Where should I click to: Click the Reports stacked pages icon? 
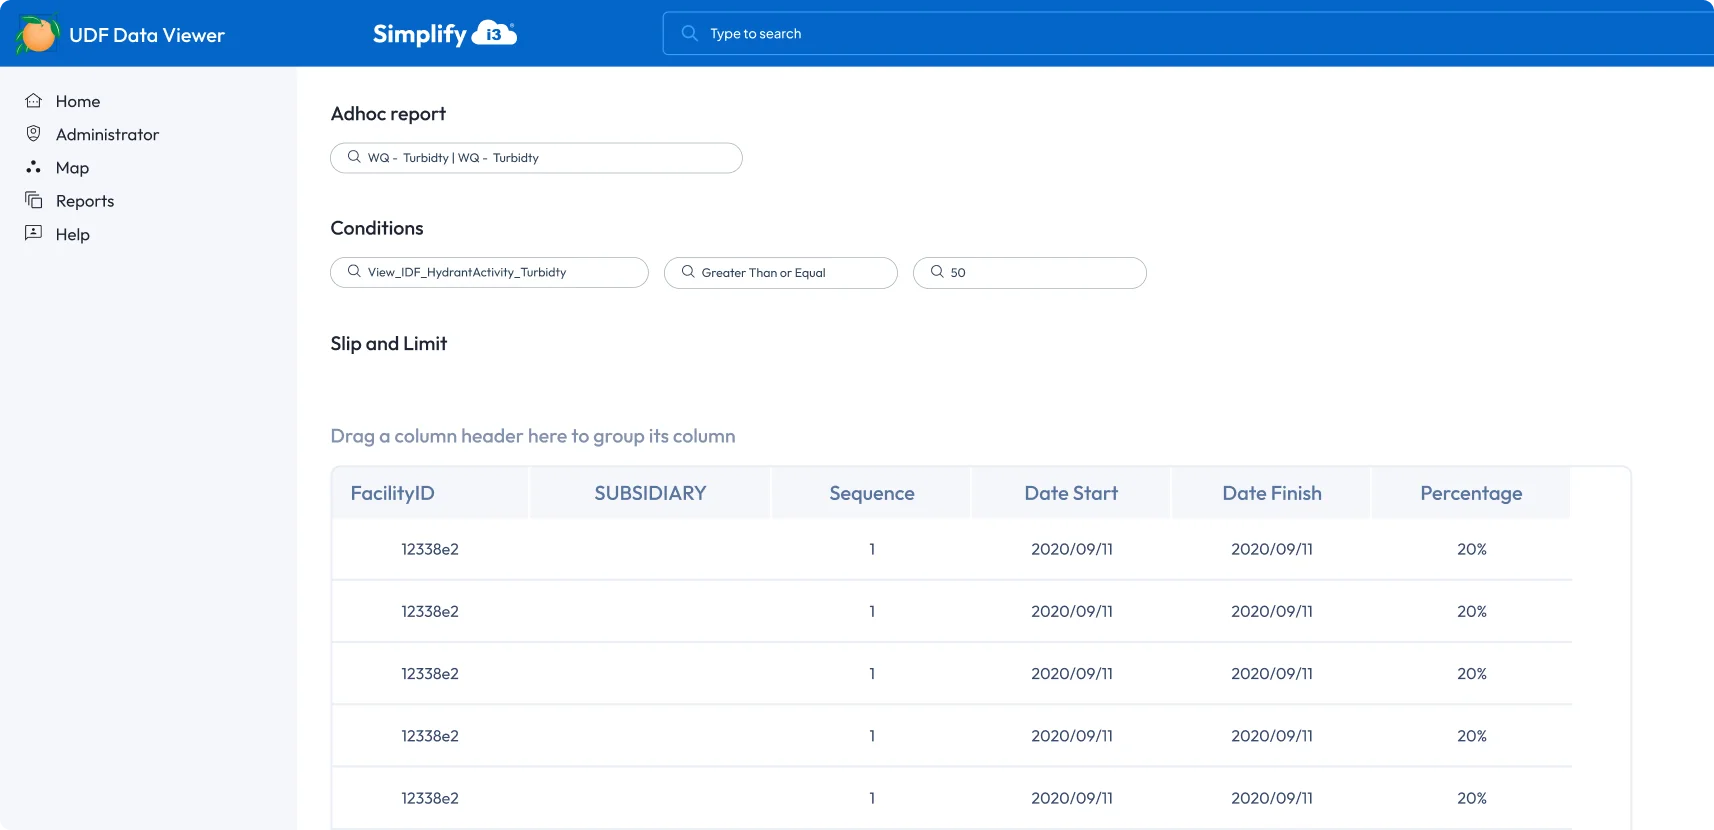click(34, 200)
